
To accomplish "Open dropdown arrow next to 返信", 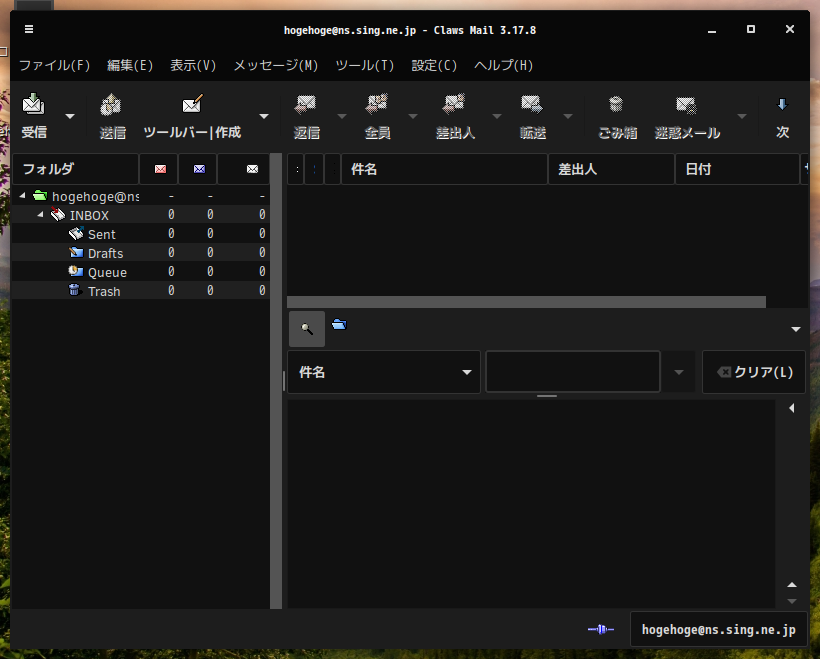I will pos(342,116).
